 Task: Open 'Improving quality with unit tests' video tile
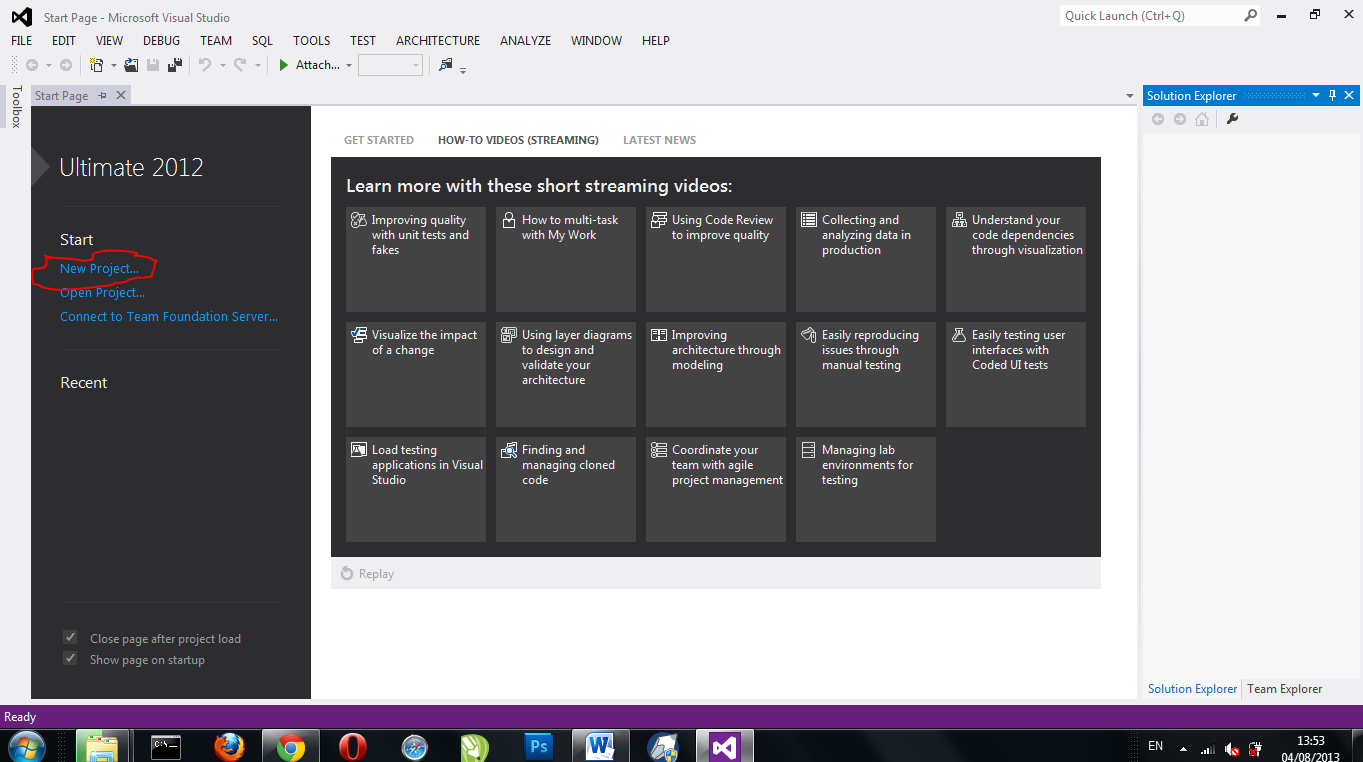click(416, 260)
